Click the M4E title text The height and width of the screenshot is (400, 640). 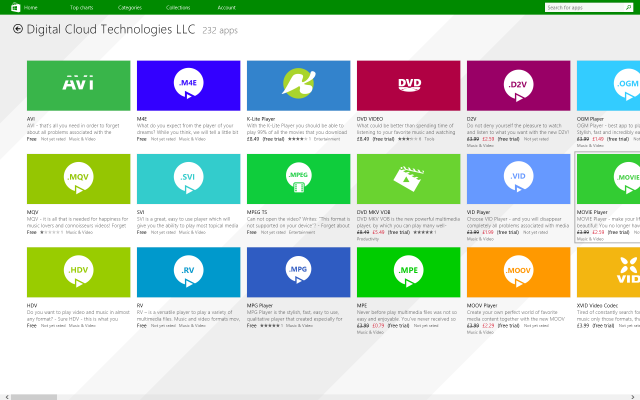pyautogui.click(x=142, y=119)
